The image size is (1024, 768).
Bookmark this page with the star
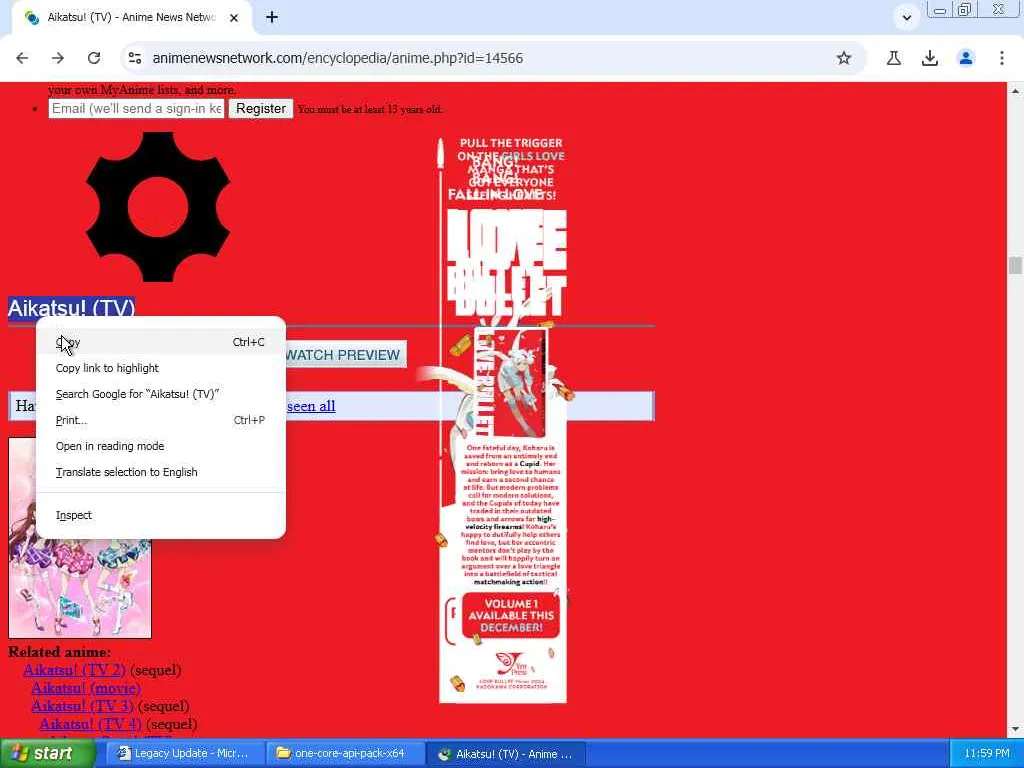[x=844, y=58]
